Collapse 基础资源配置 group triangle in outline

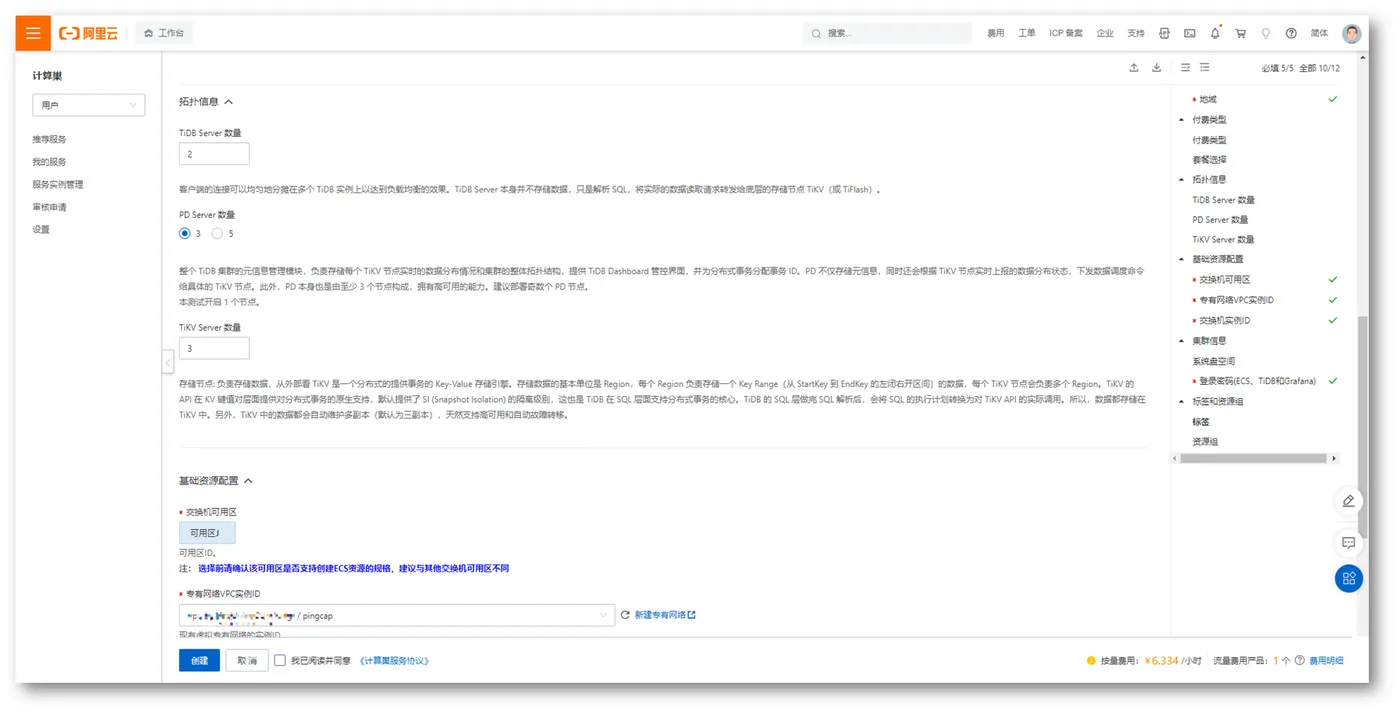[x=1182, y=259]
